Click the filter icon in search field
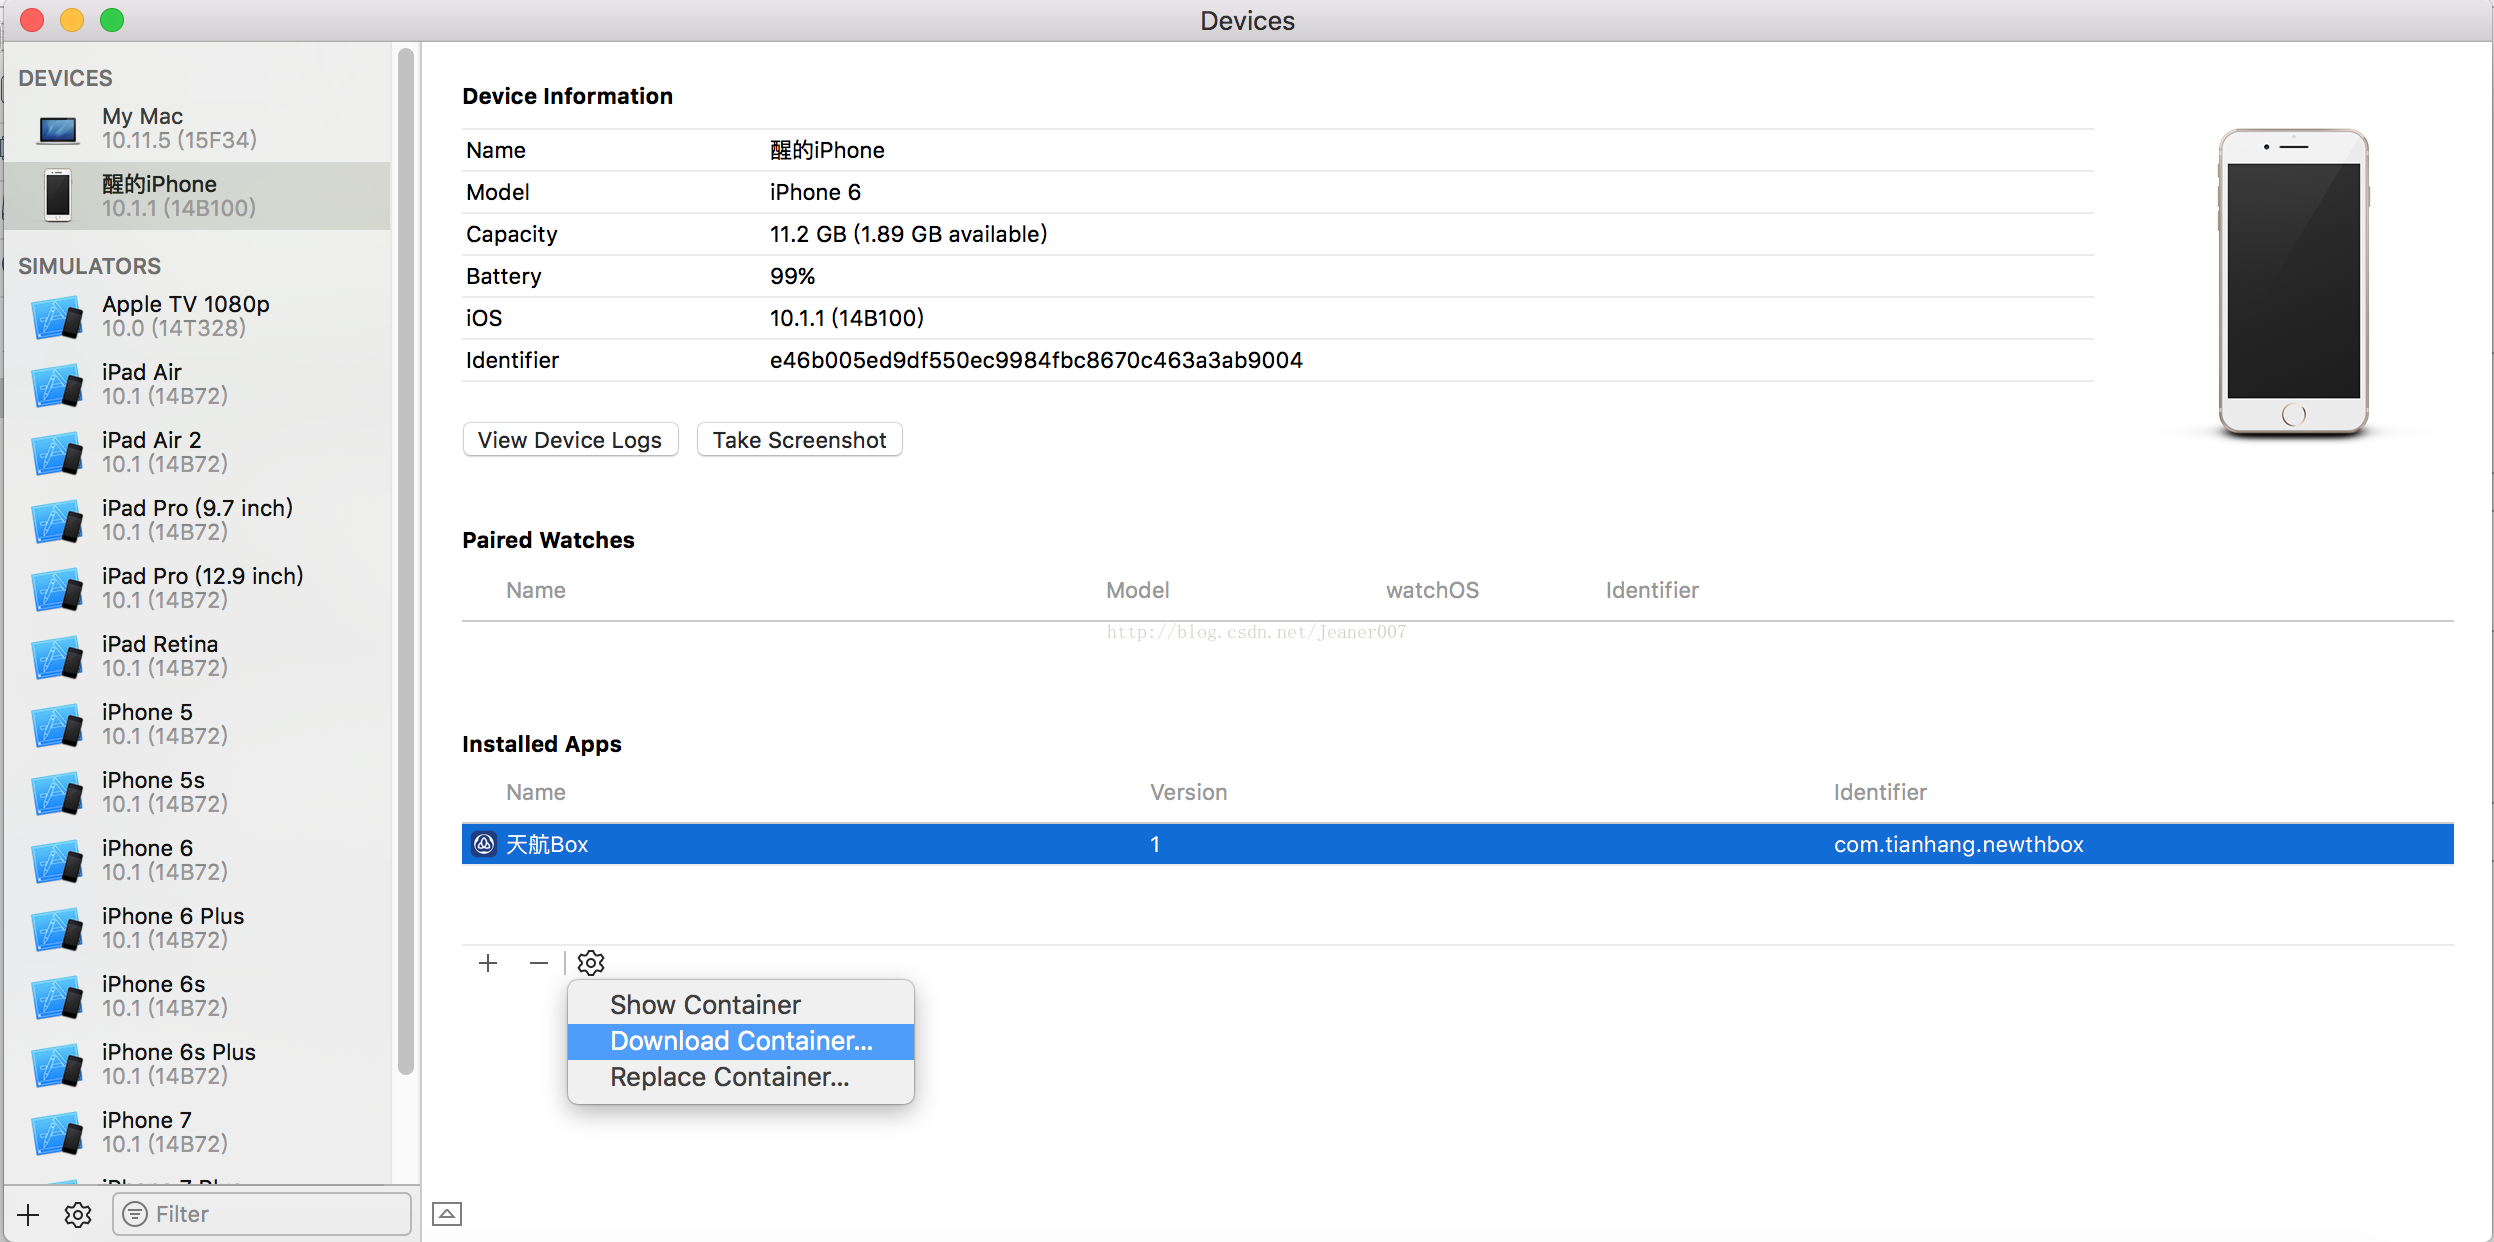The width and height of the screenshot is (2494, 1242). point(135,1214)
